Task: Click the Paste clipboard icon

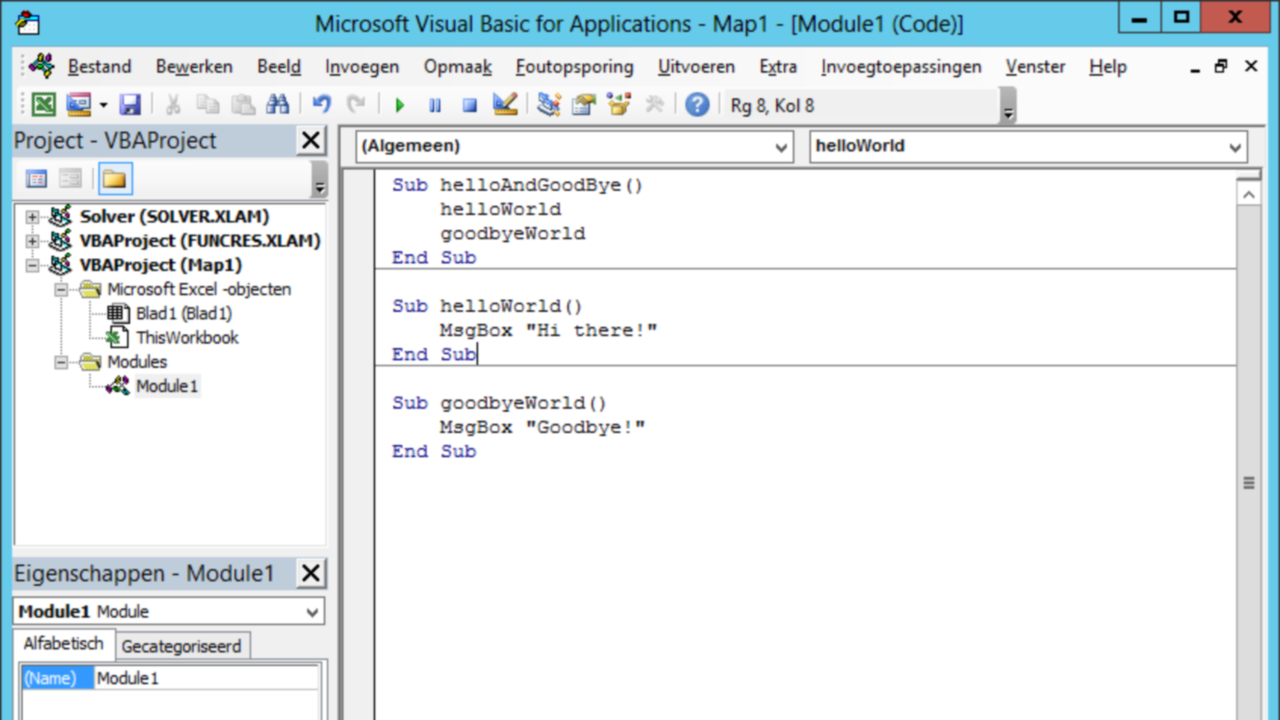Action: (243, 105)
